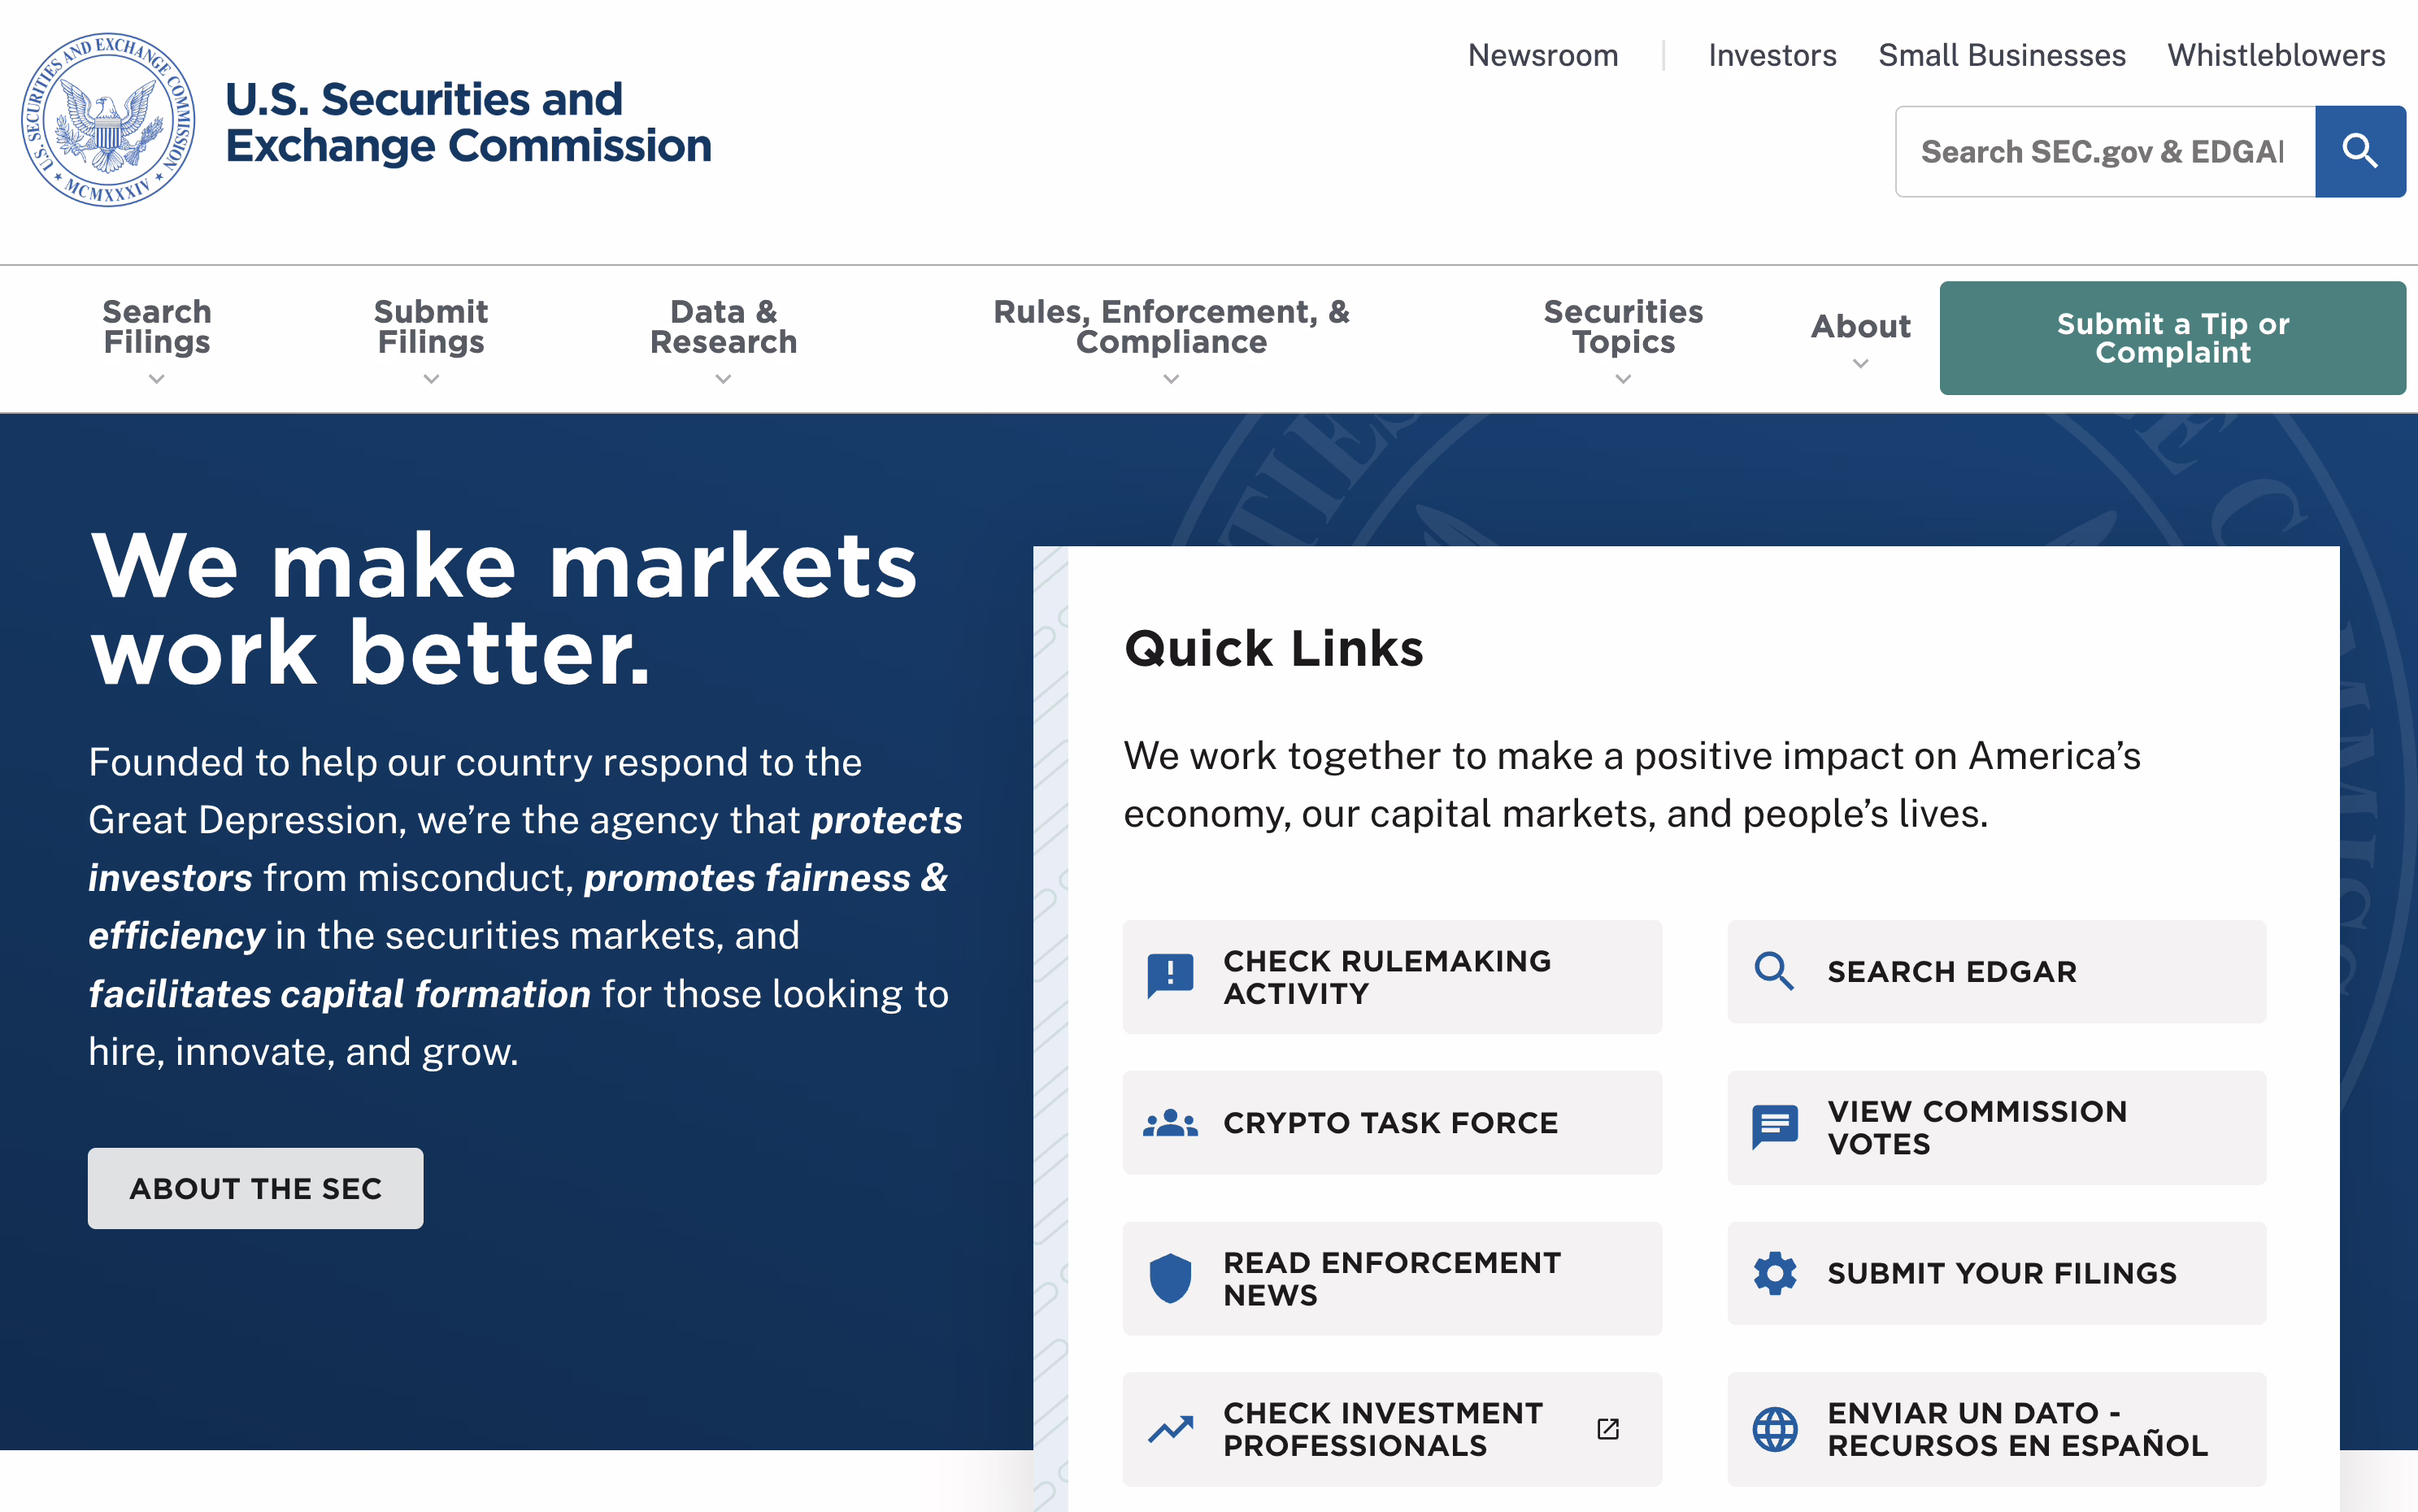Click Submit a Tip or Complaint button
The image size is (2418, 1512).
(2172, 338)
